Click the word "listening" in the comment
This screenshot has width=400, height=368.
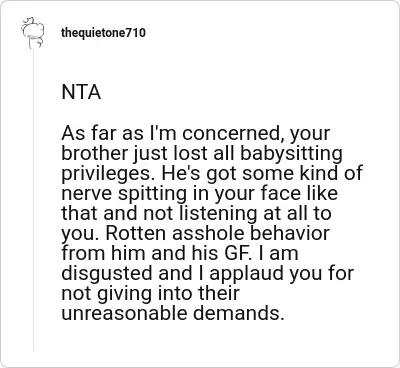219,215
